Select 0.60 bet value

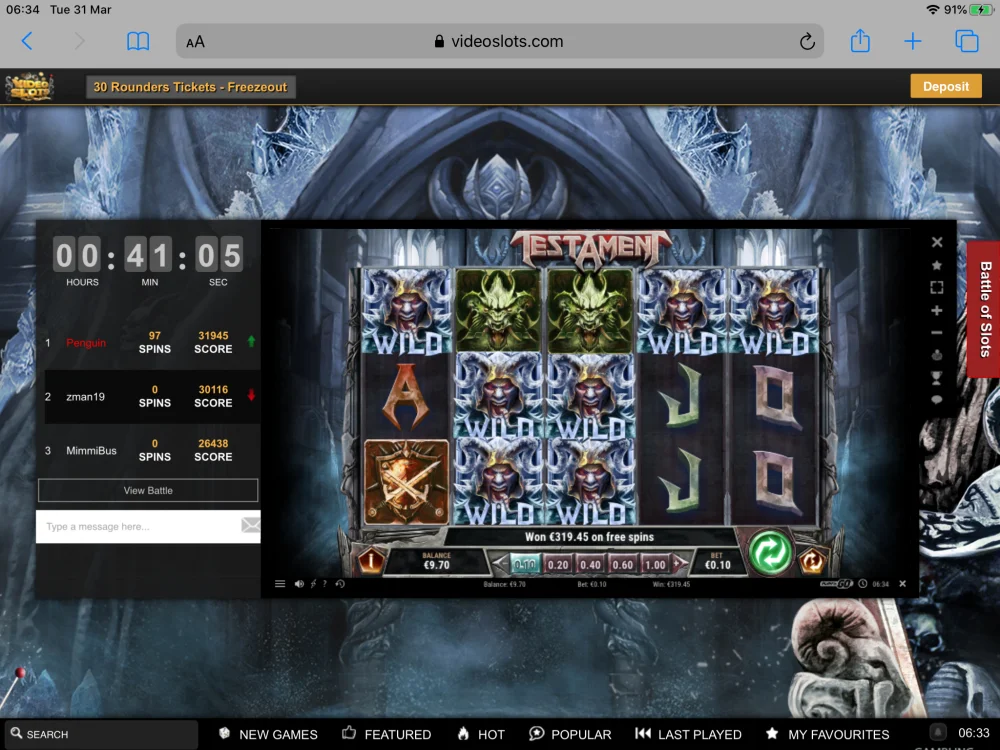click(x=622, y=564)
